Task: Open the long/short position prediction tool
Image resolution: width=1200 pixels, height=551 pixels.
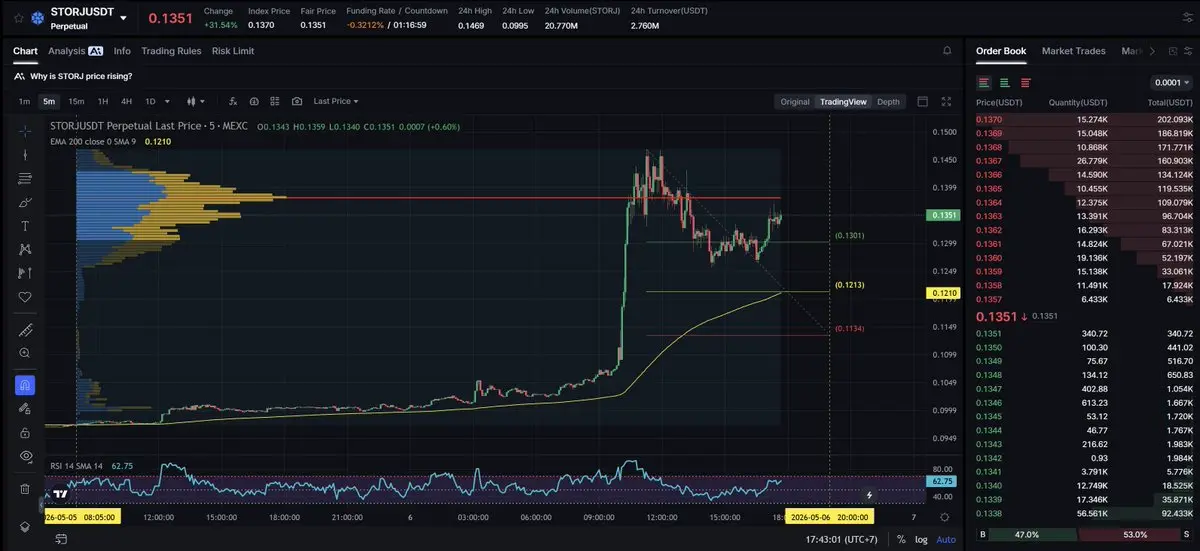Action: tap(25, 273)
